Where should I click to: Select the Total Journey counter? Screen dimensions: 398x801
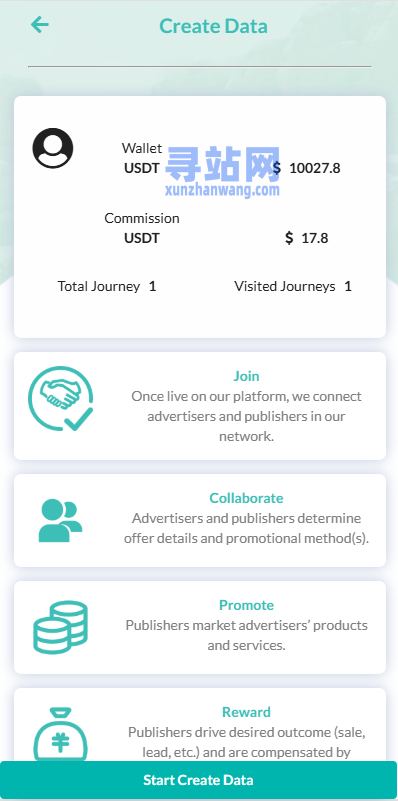click(x=107, y=286)
